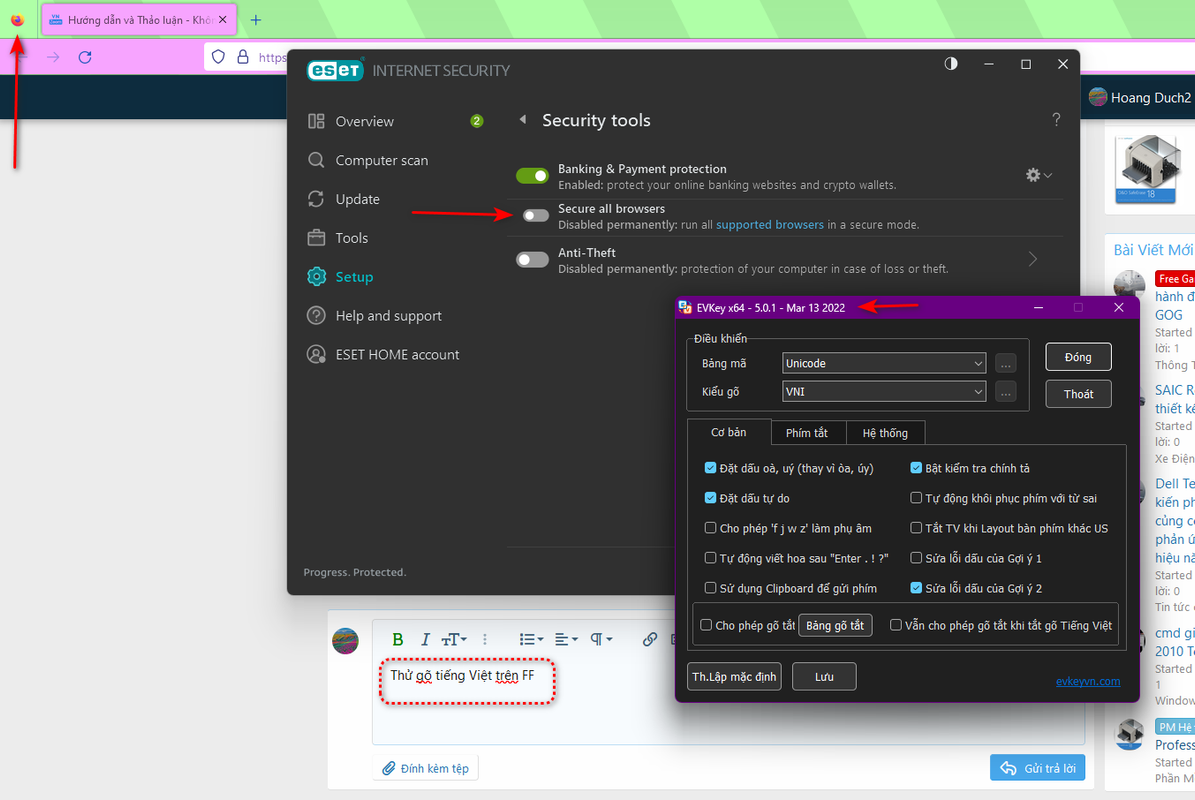The width and height of the screenshot is (1195, 800).
Task: Click the Firefox logo icon
Action: click(x=17, y=20)
